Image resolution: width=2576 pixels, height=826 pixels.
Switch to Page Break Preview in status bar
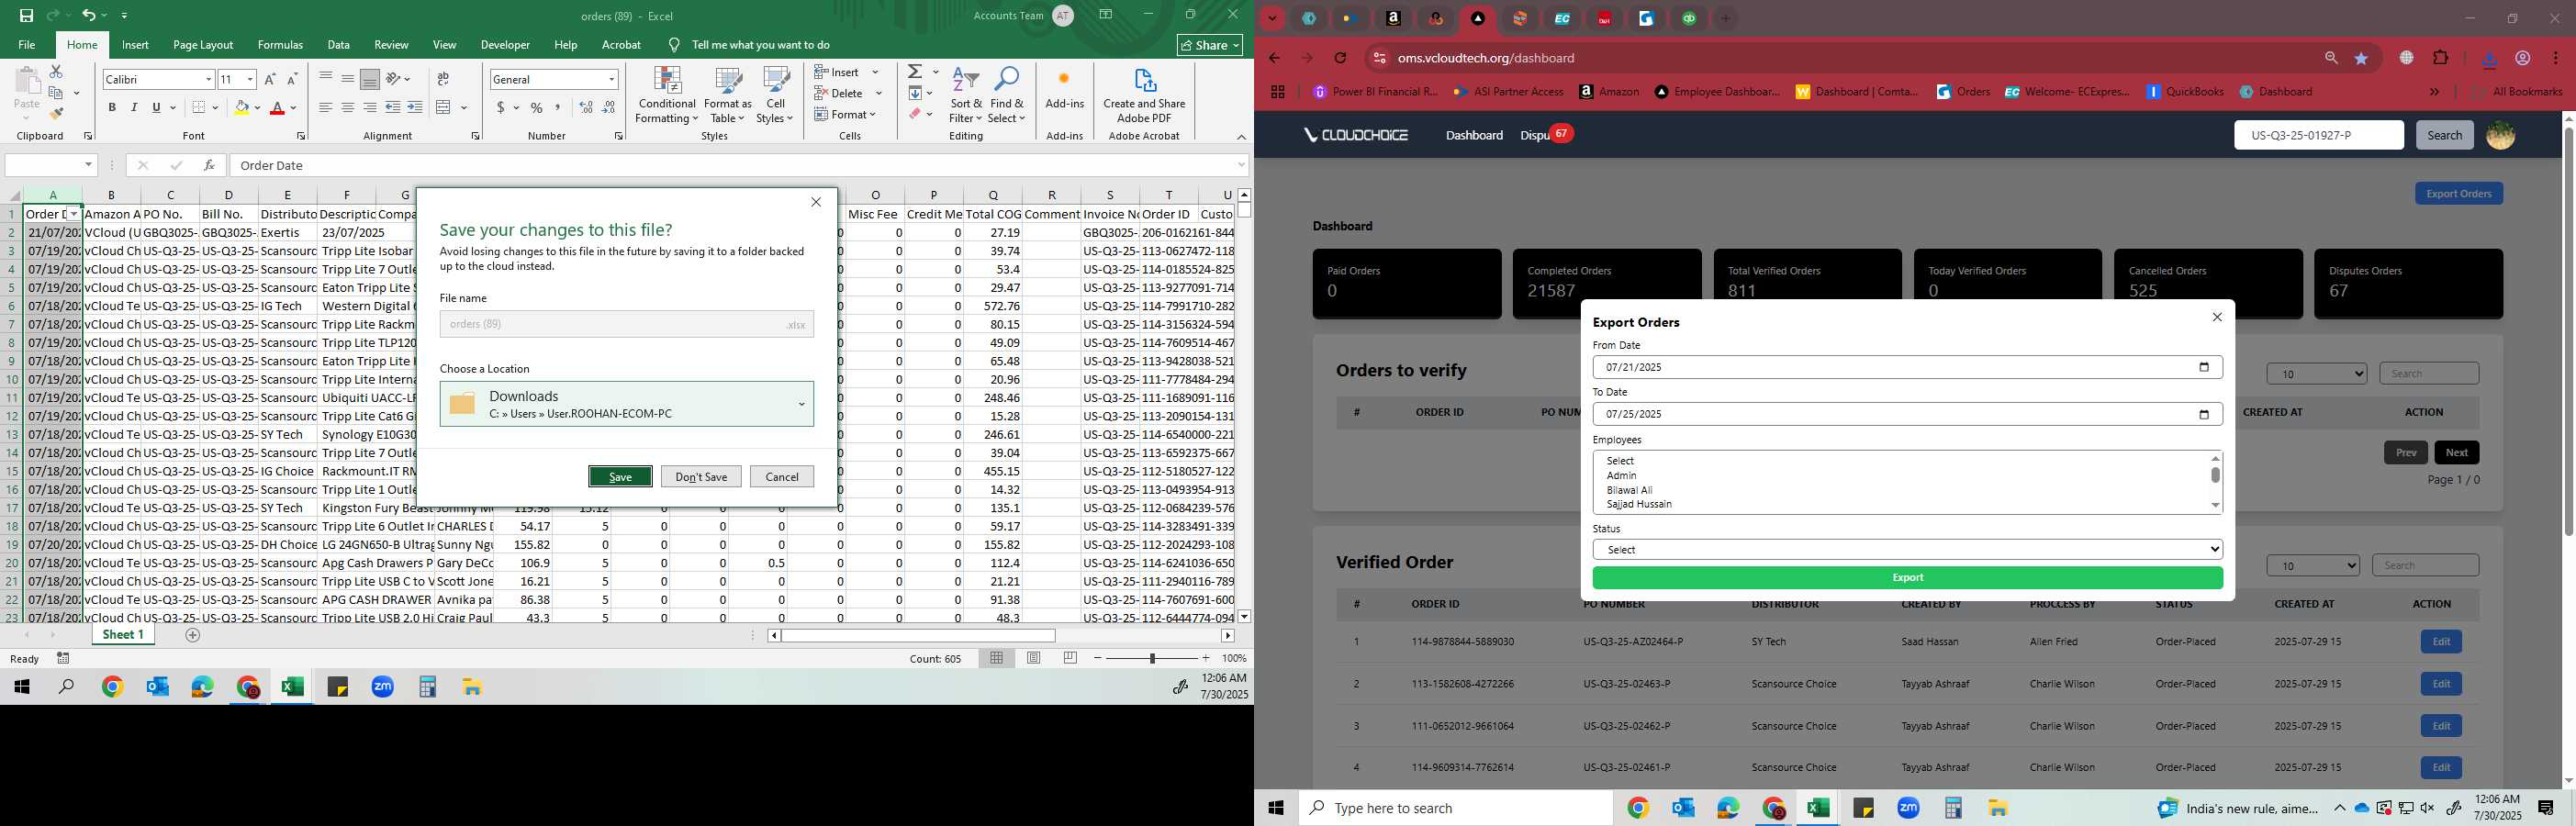point(1071,658)
